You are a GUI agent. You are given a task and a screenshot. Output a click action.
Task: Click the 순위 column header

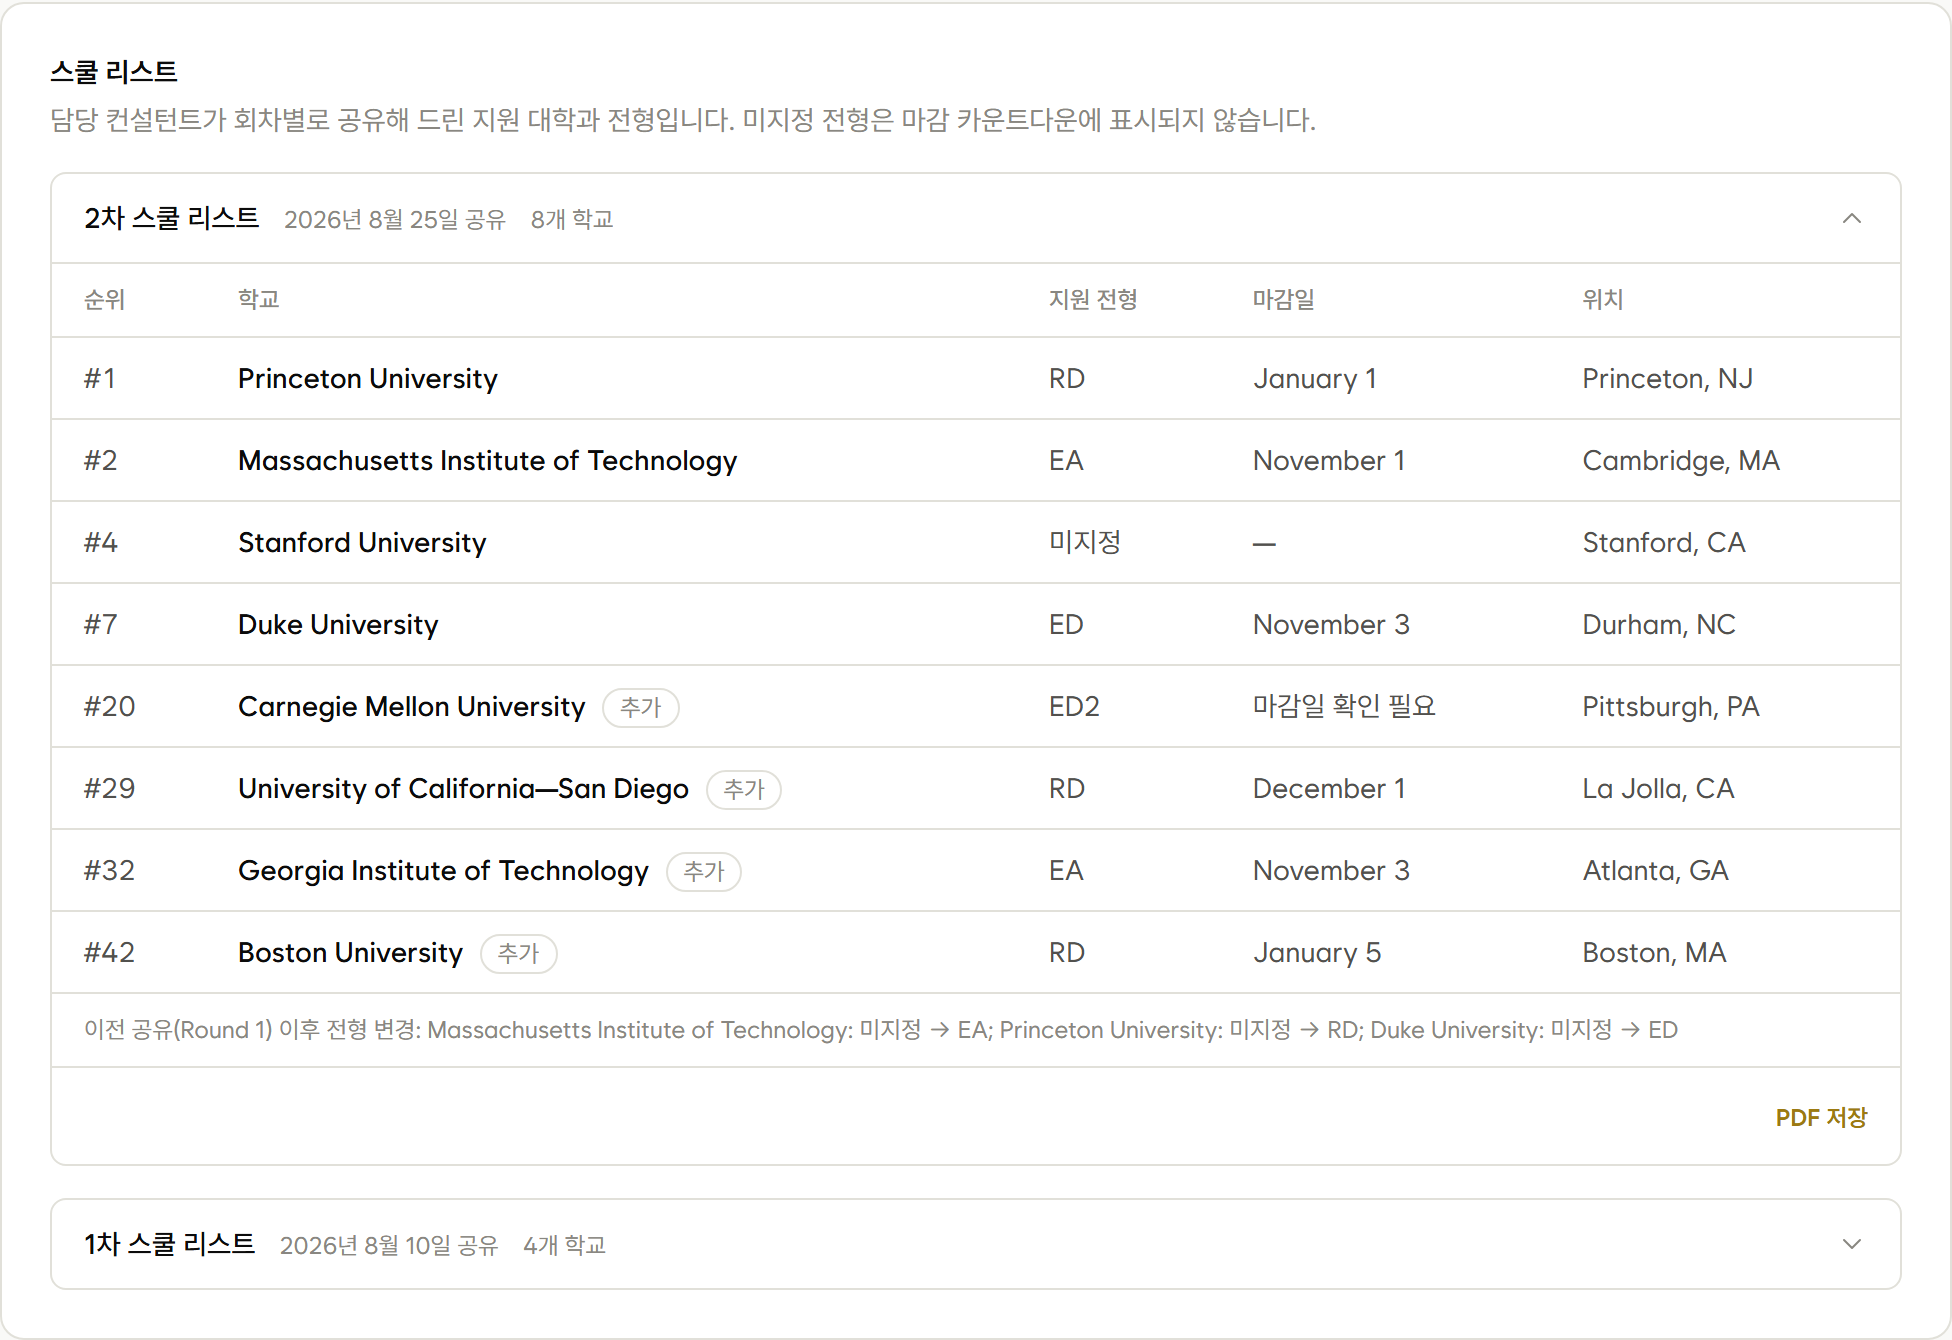click(x=104, y=300)
